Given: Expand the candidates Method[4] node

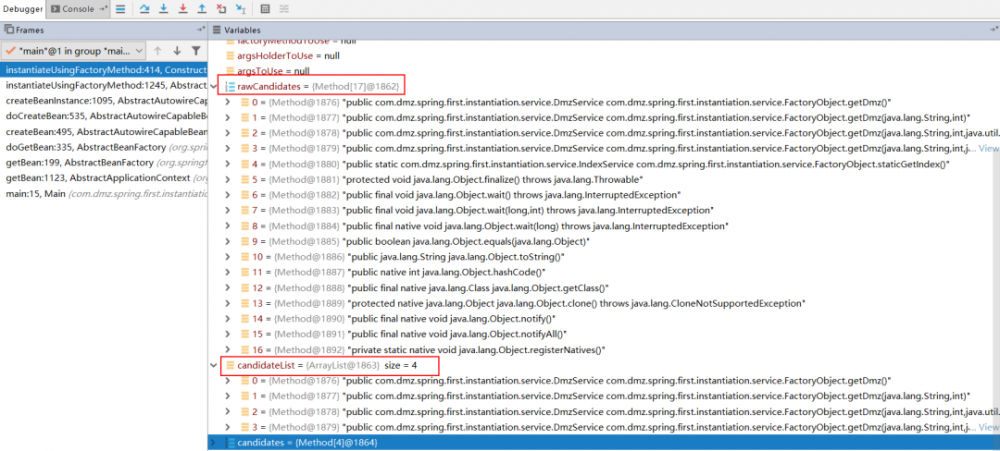Looking at the screenshot, I should point(214,442).
